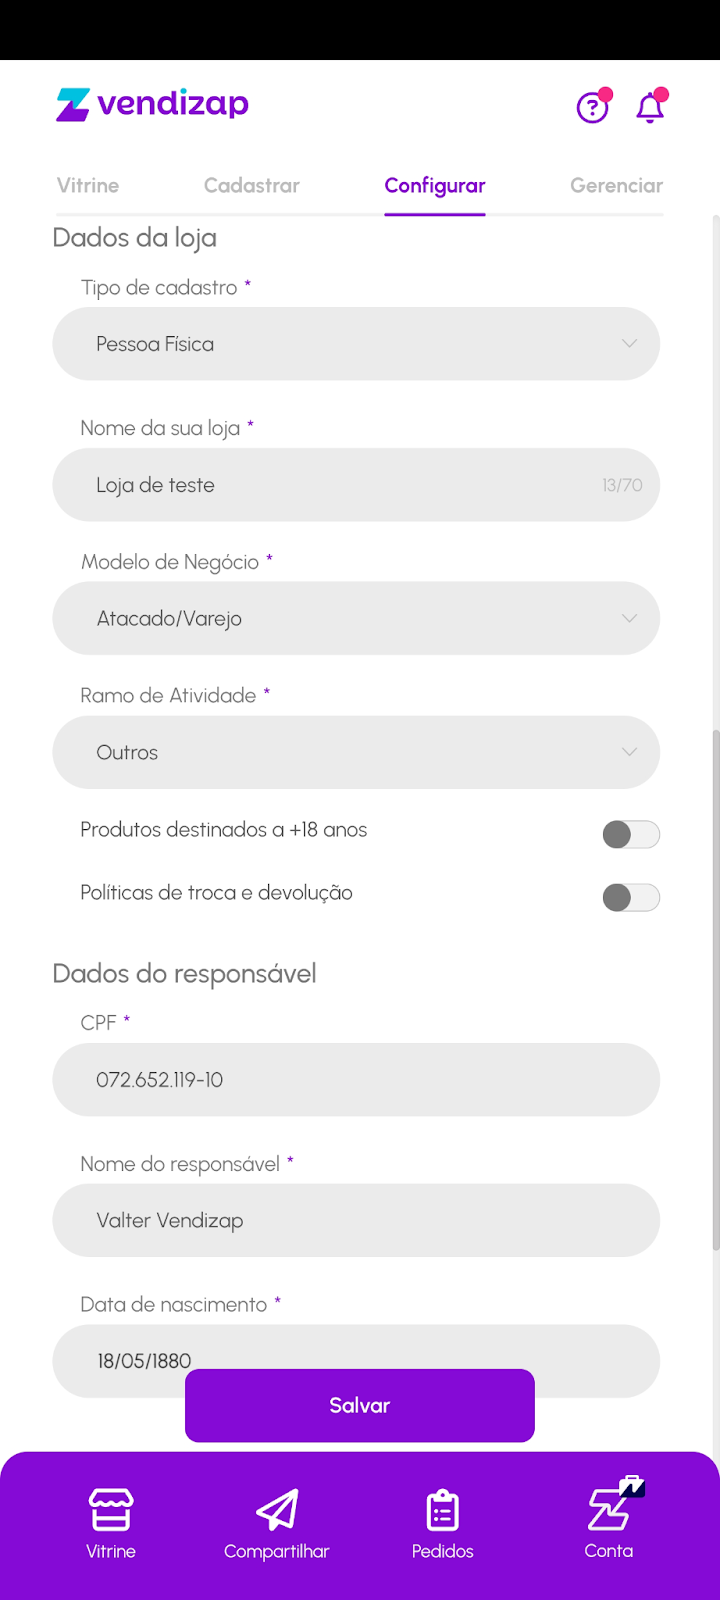Screen dimensions: 720x1600
Task: Switch to the Gerenciar tab
Action: tap(616, 186)
